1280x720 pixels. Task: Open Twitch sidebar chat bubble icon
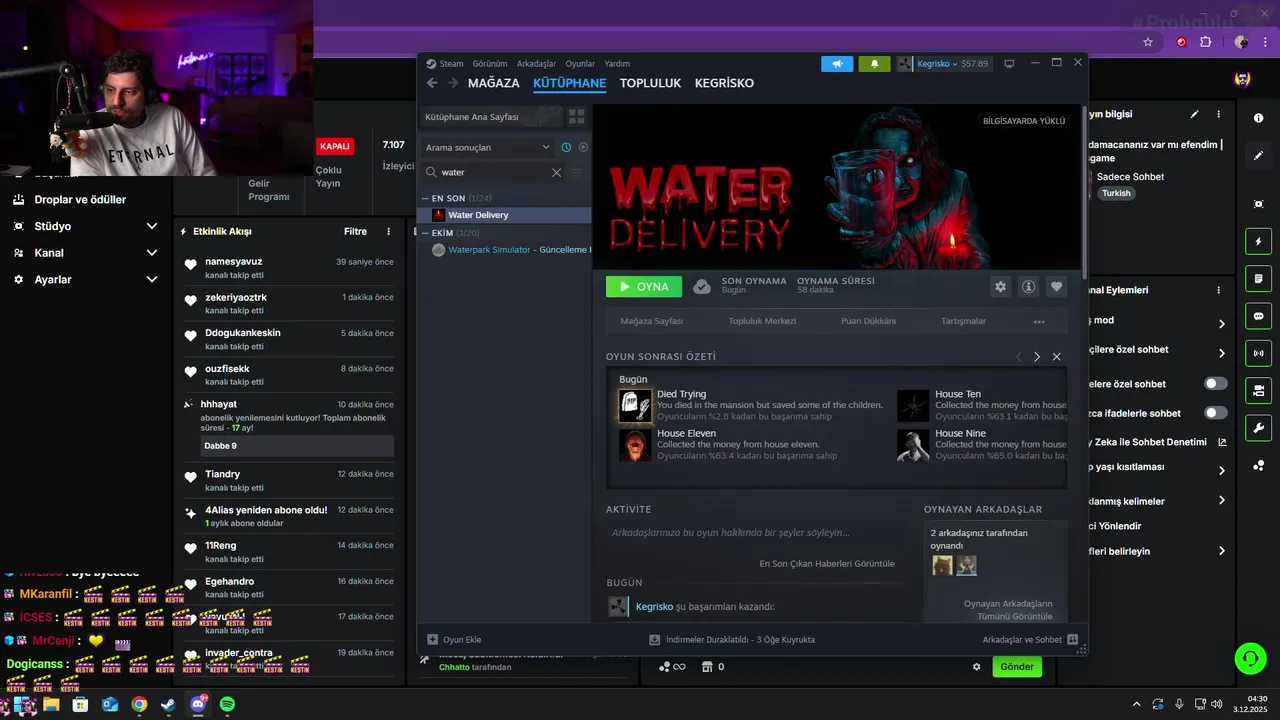(x=1258, y=316)
